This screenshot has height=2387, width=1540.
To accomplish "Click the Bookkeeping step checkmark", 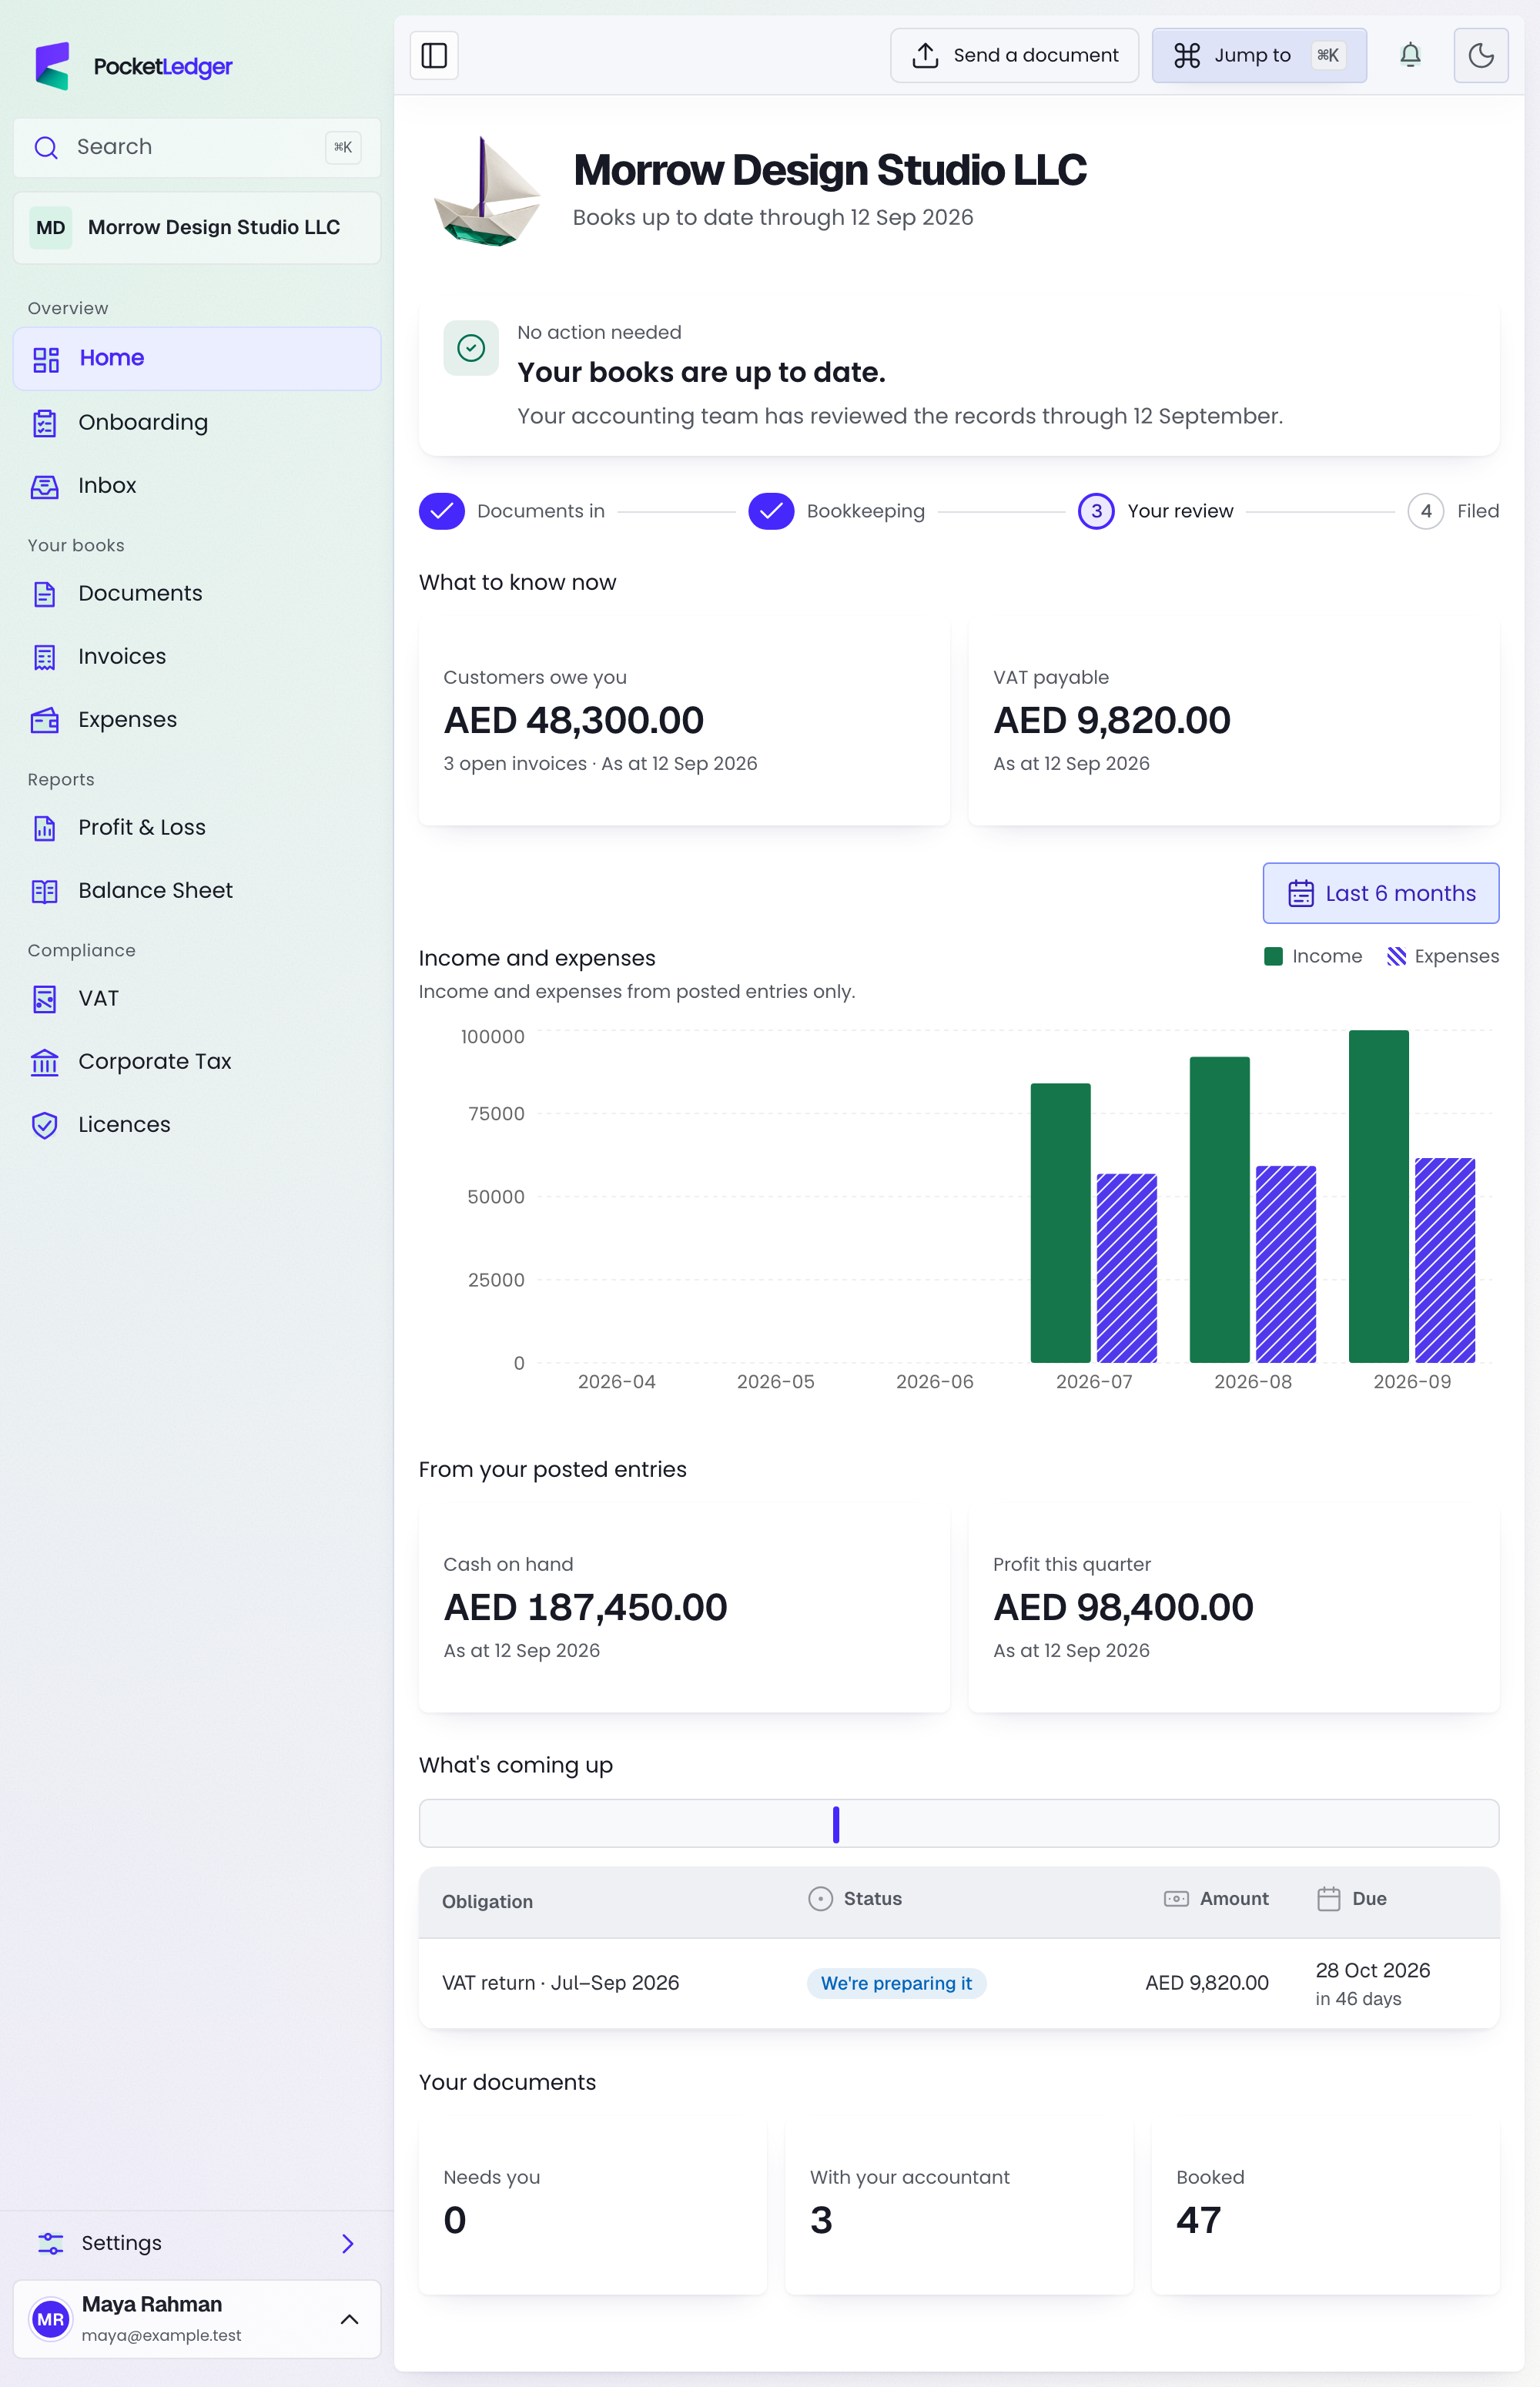I will click(771, 511).
